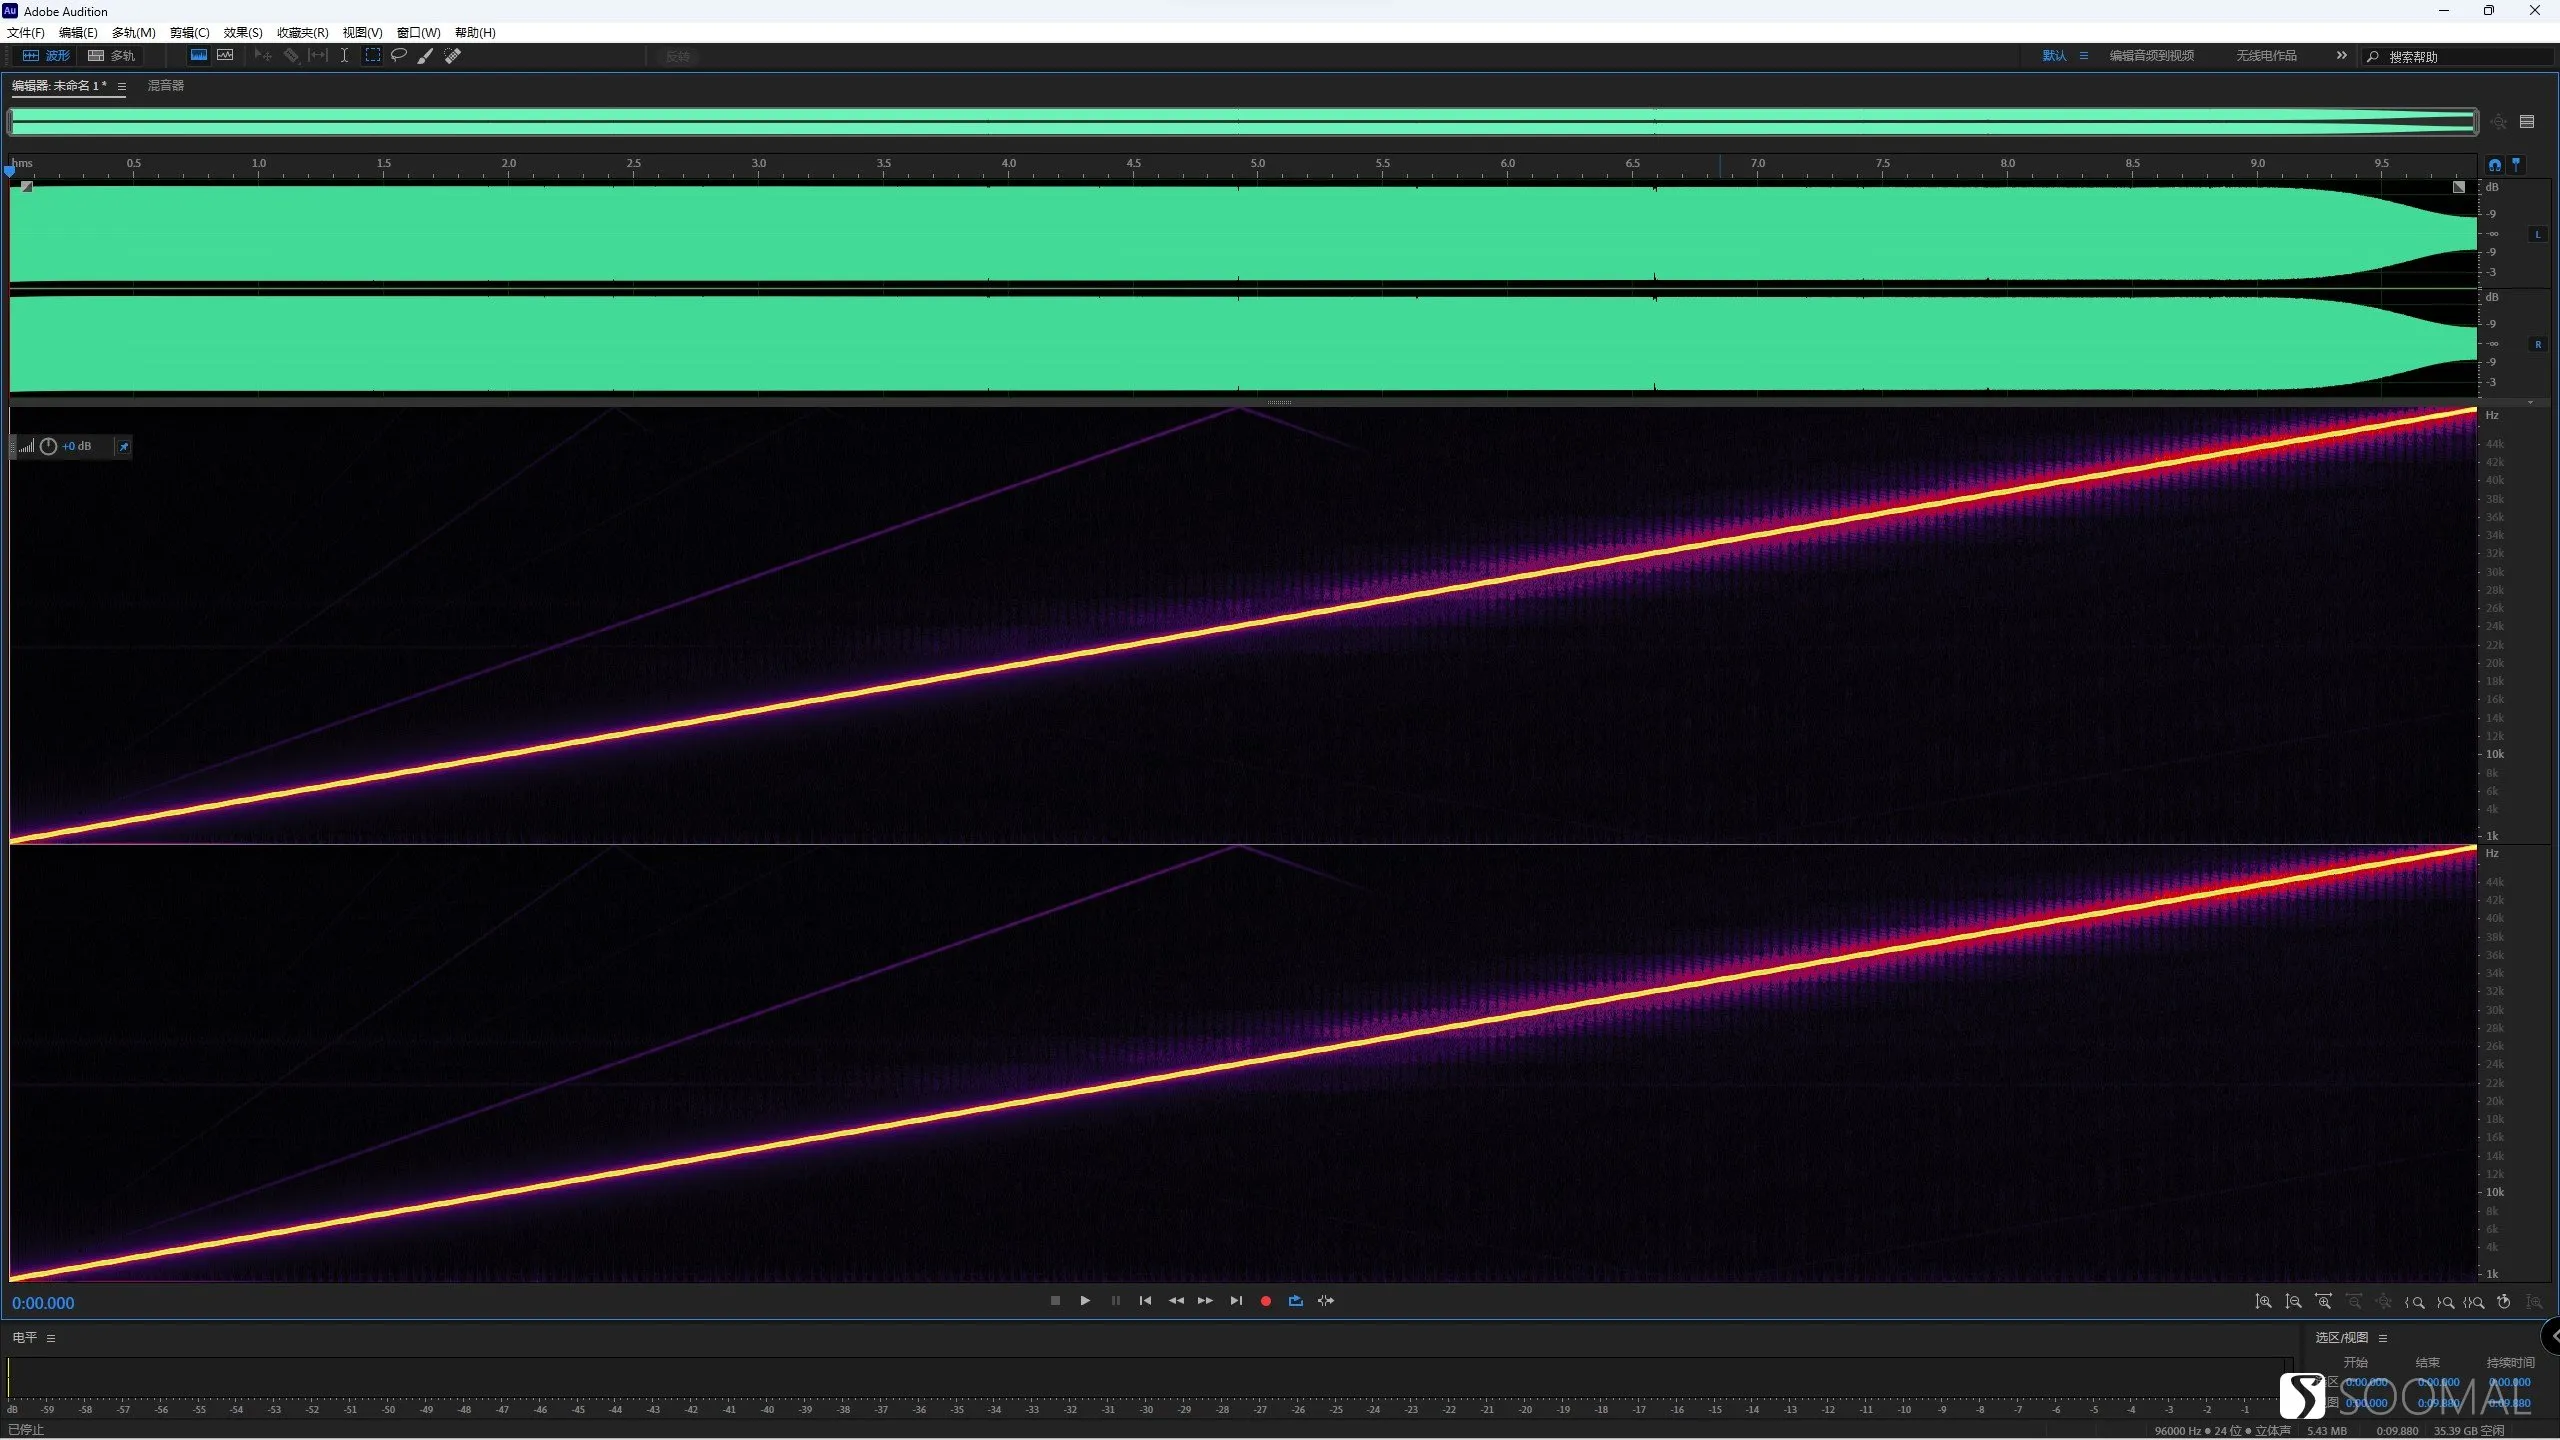Click the 5.0 mark on timeline ruler
The height and width of the screenshot is (1440, 2560).
1257,163
